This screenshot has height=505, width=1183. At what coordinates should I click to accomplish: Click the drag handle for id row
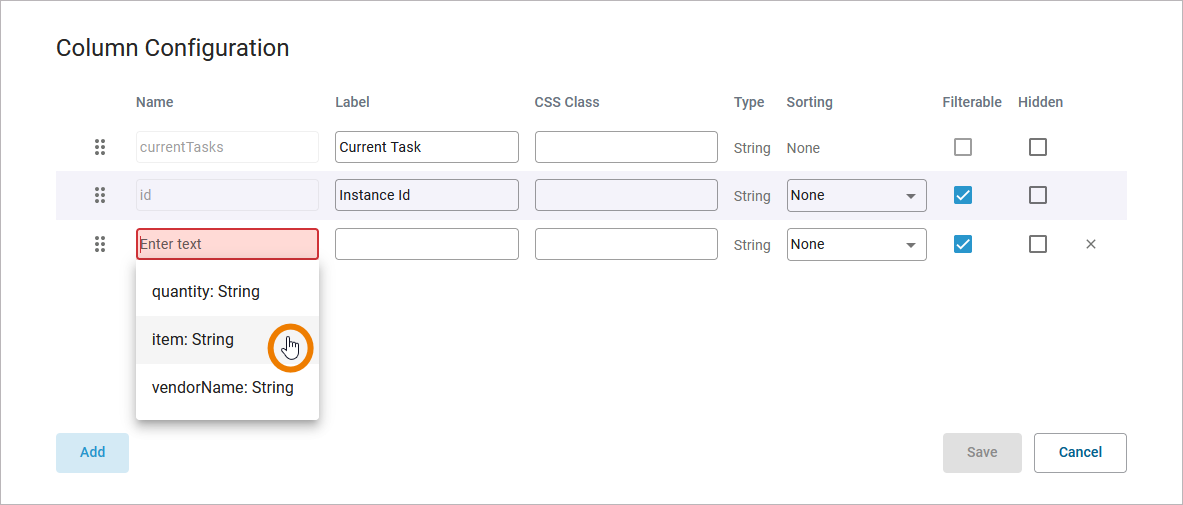pos(100,195)
